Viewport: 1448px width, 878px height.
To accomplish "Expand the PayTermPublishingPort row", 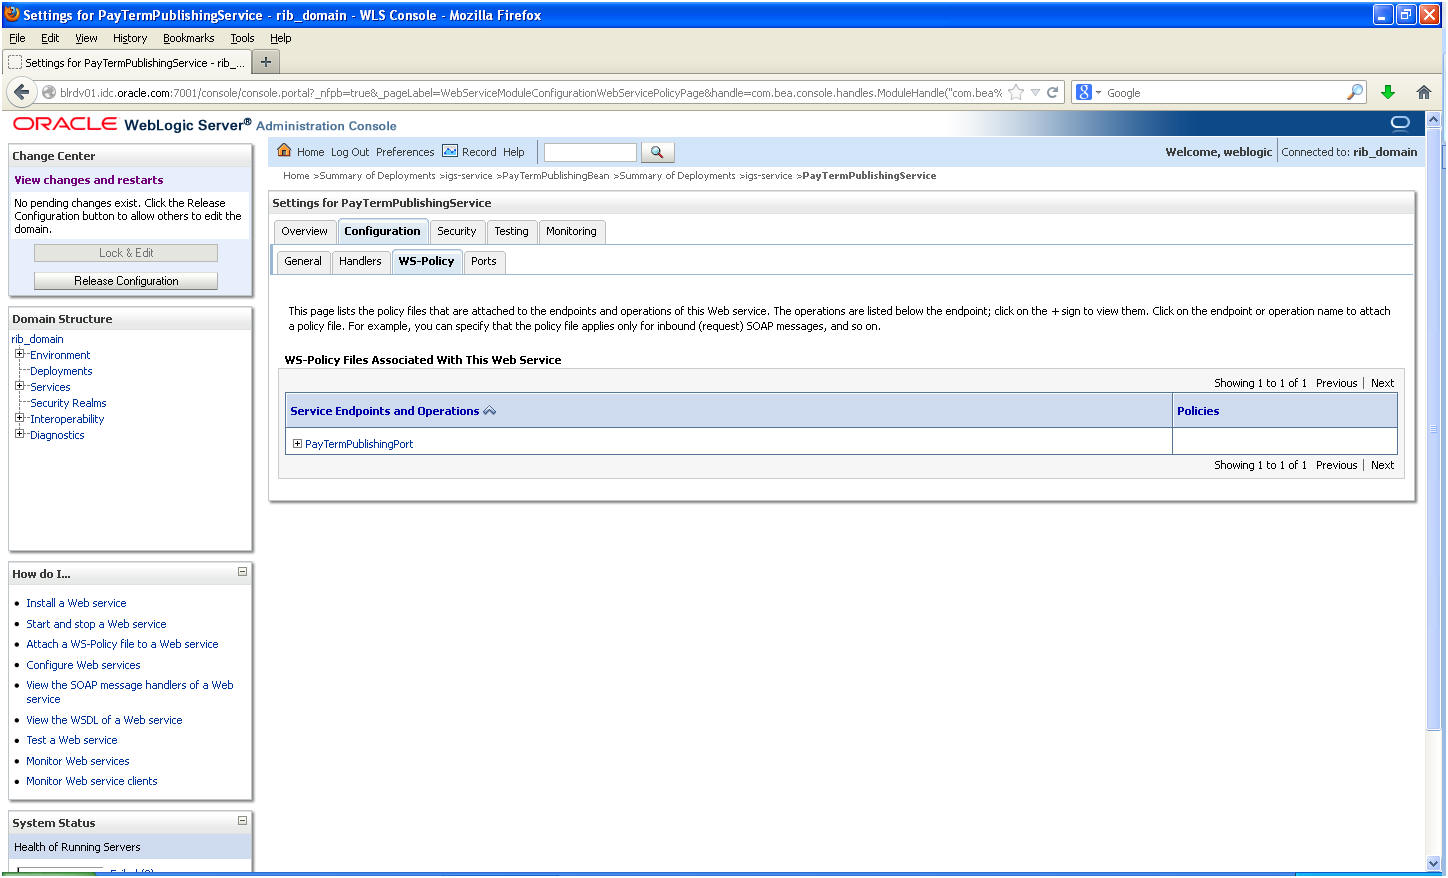I will pyautogui.click(x=297, y=444).
